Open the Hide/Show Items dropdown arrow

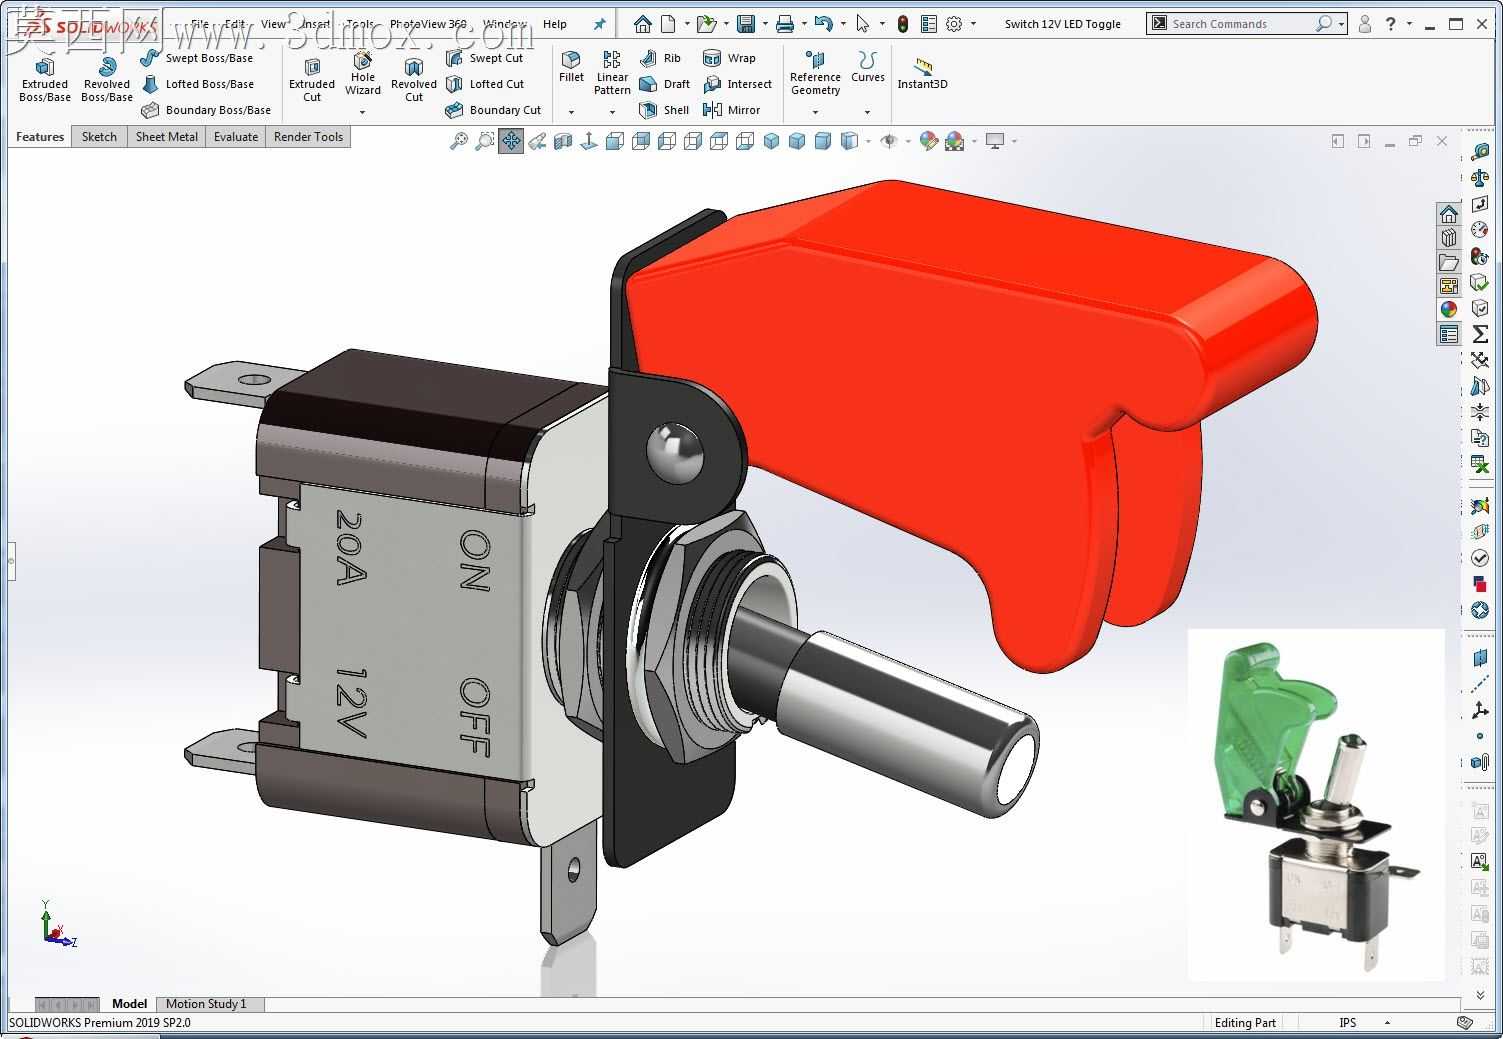point(907,141)
